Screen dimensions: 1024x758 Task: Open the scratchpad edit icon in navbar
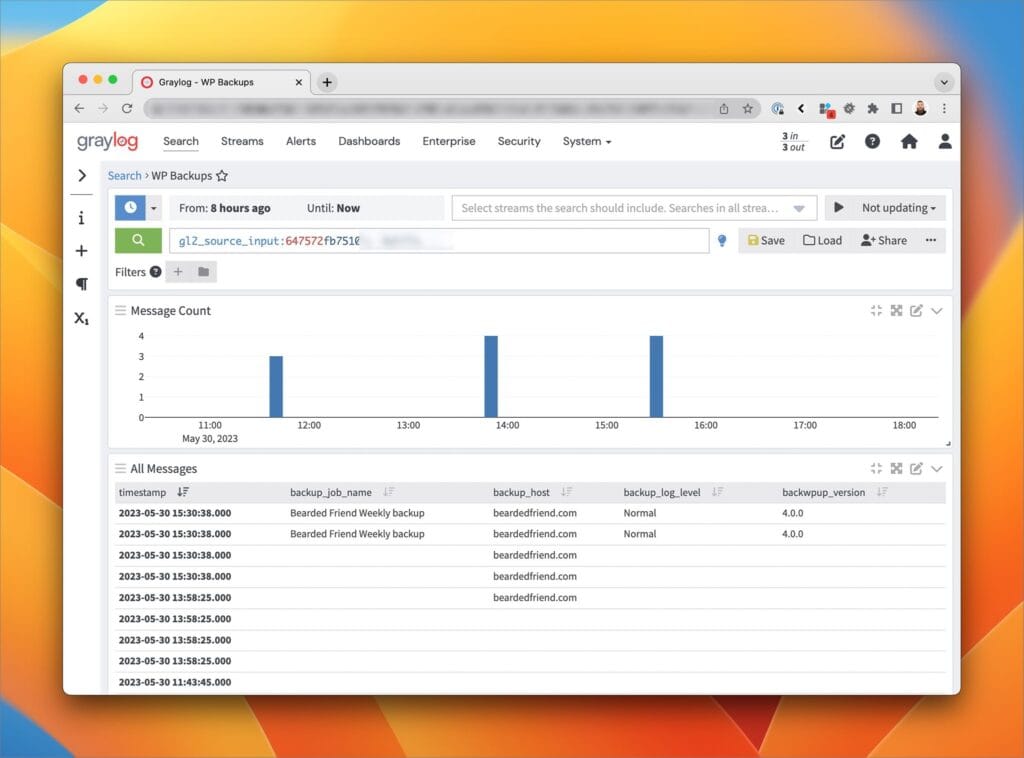click(x=837, y=142)
